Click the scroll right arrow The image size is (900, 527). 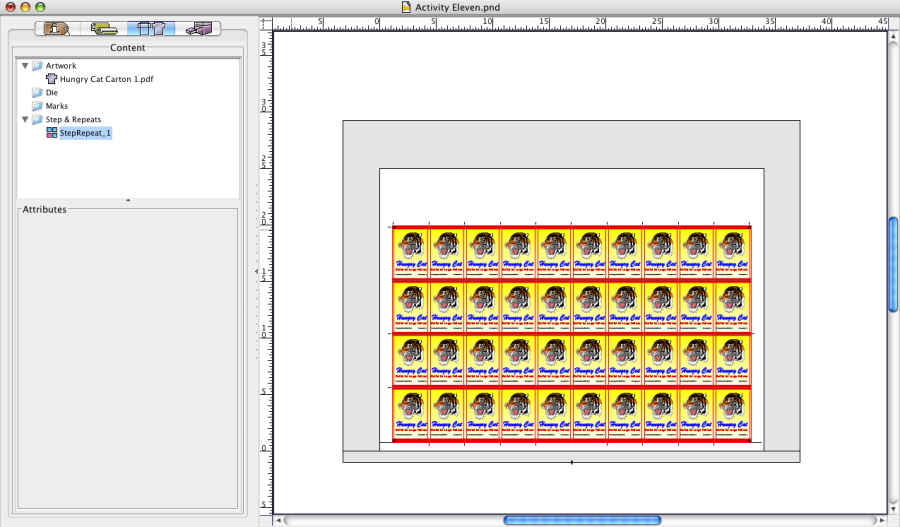point(883,520)
